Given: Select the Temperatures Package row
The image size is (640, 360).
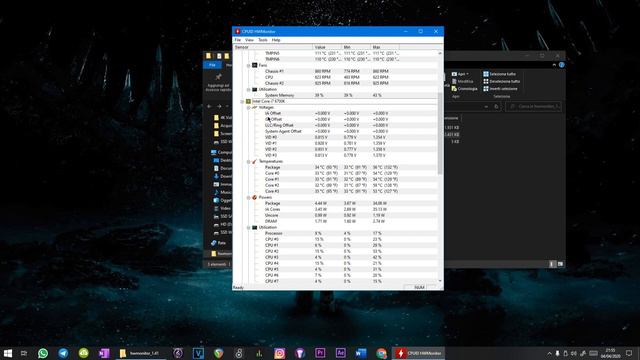Looking at the screenshot, I should pos(335,167).
